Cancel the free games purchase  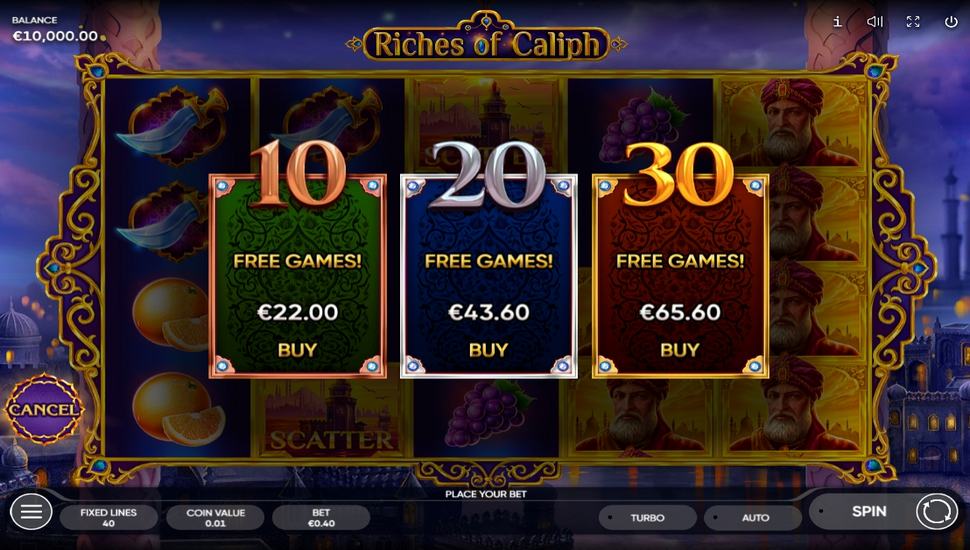click(x=44, y=409)
